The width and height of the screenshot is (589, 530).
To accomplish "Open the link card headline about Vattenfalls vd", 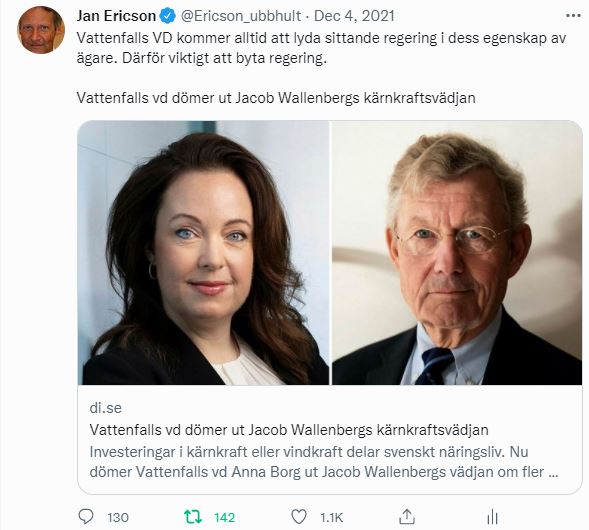I will click(x=289, y=430).
